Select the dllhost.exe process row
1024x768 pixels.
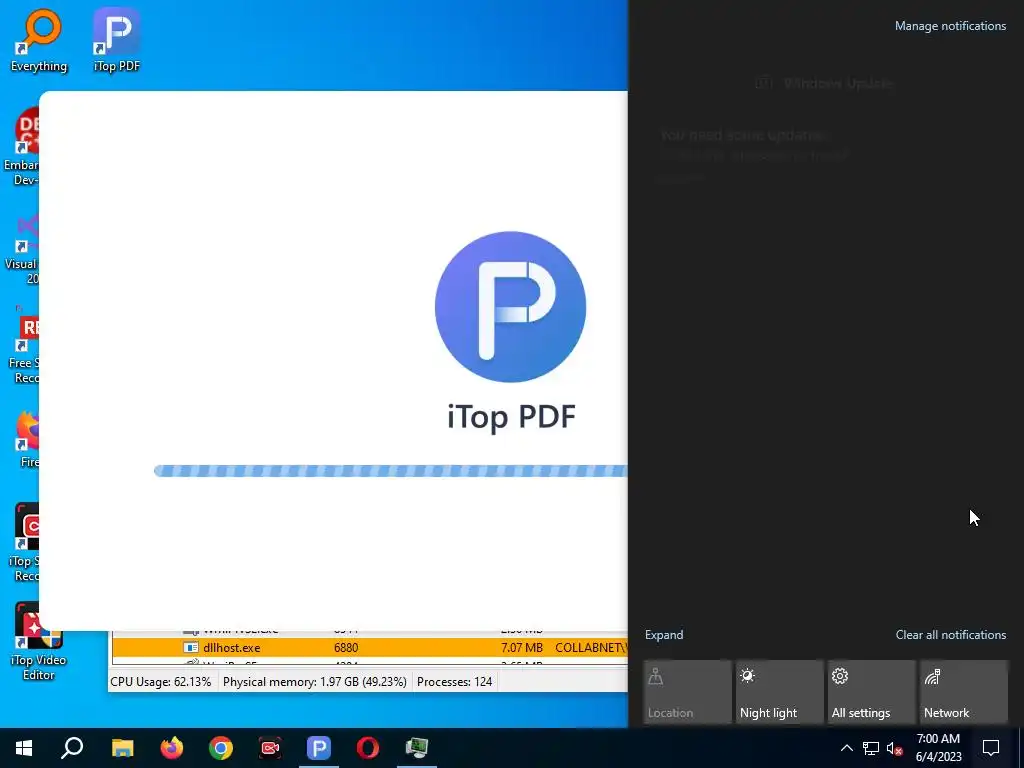point(370,648)
